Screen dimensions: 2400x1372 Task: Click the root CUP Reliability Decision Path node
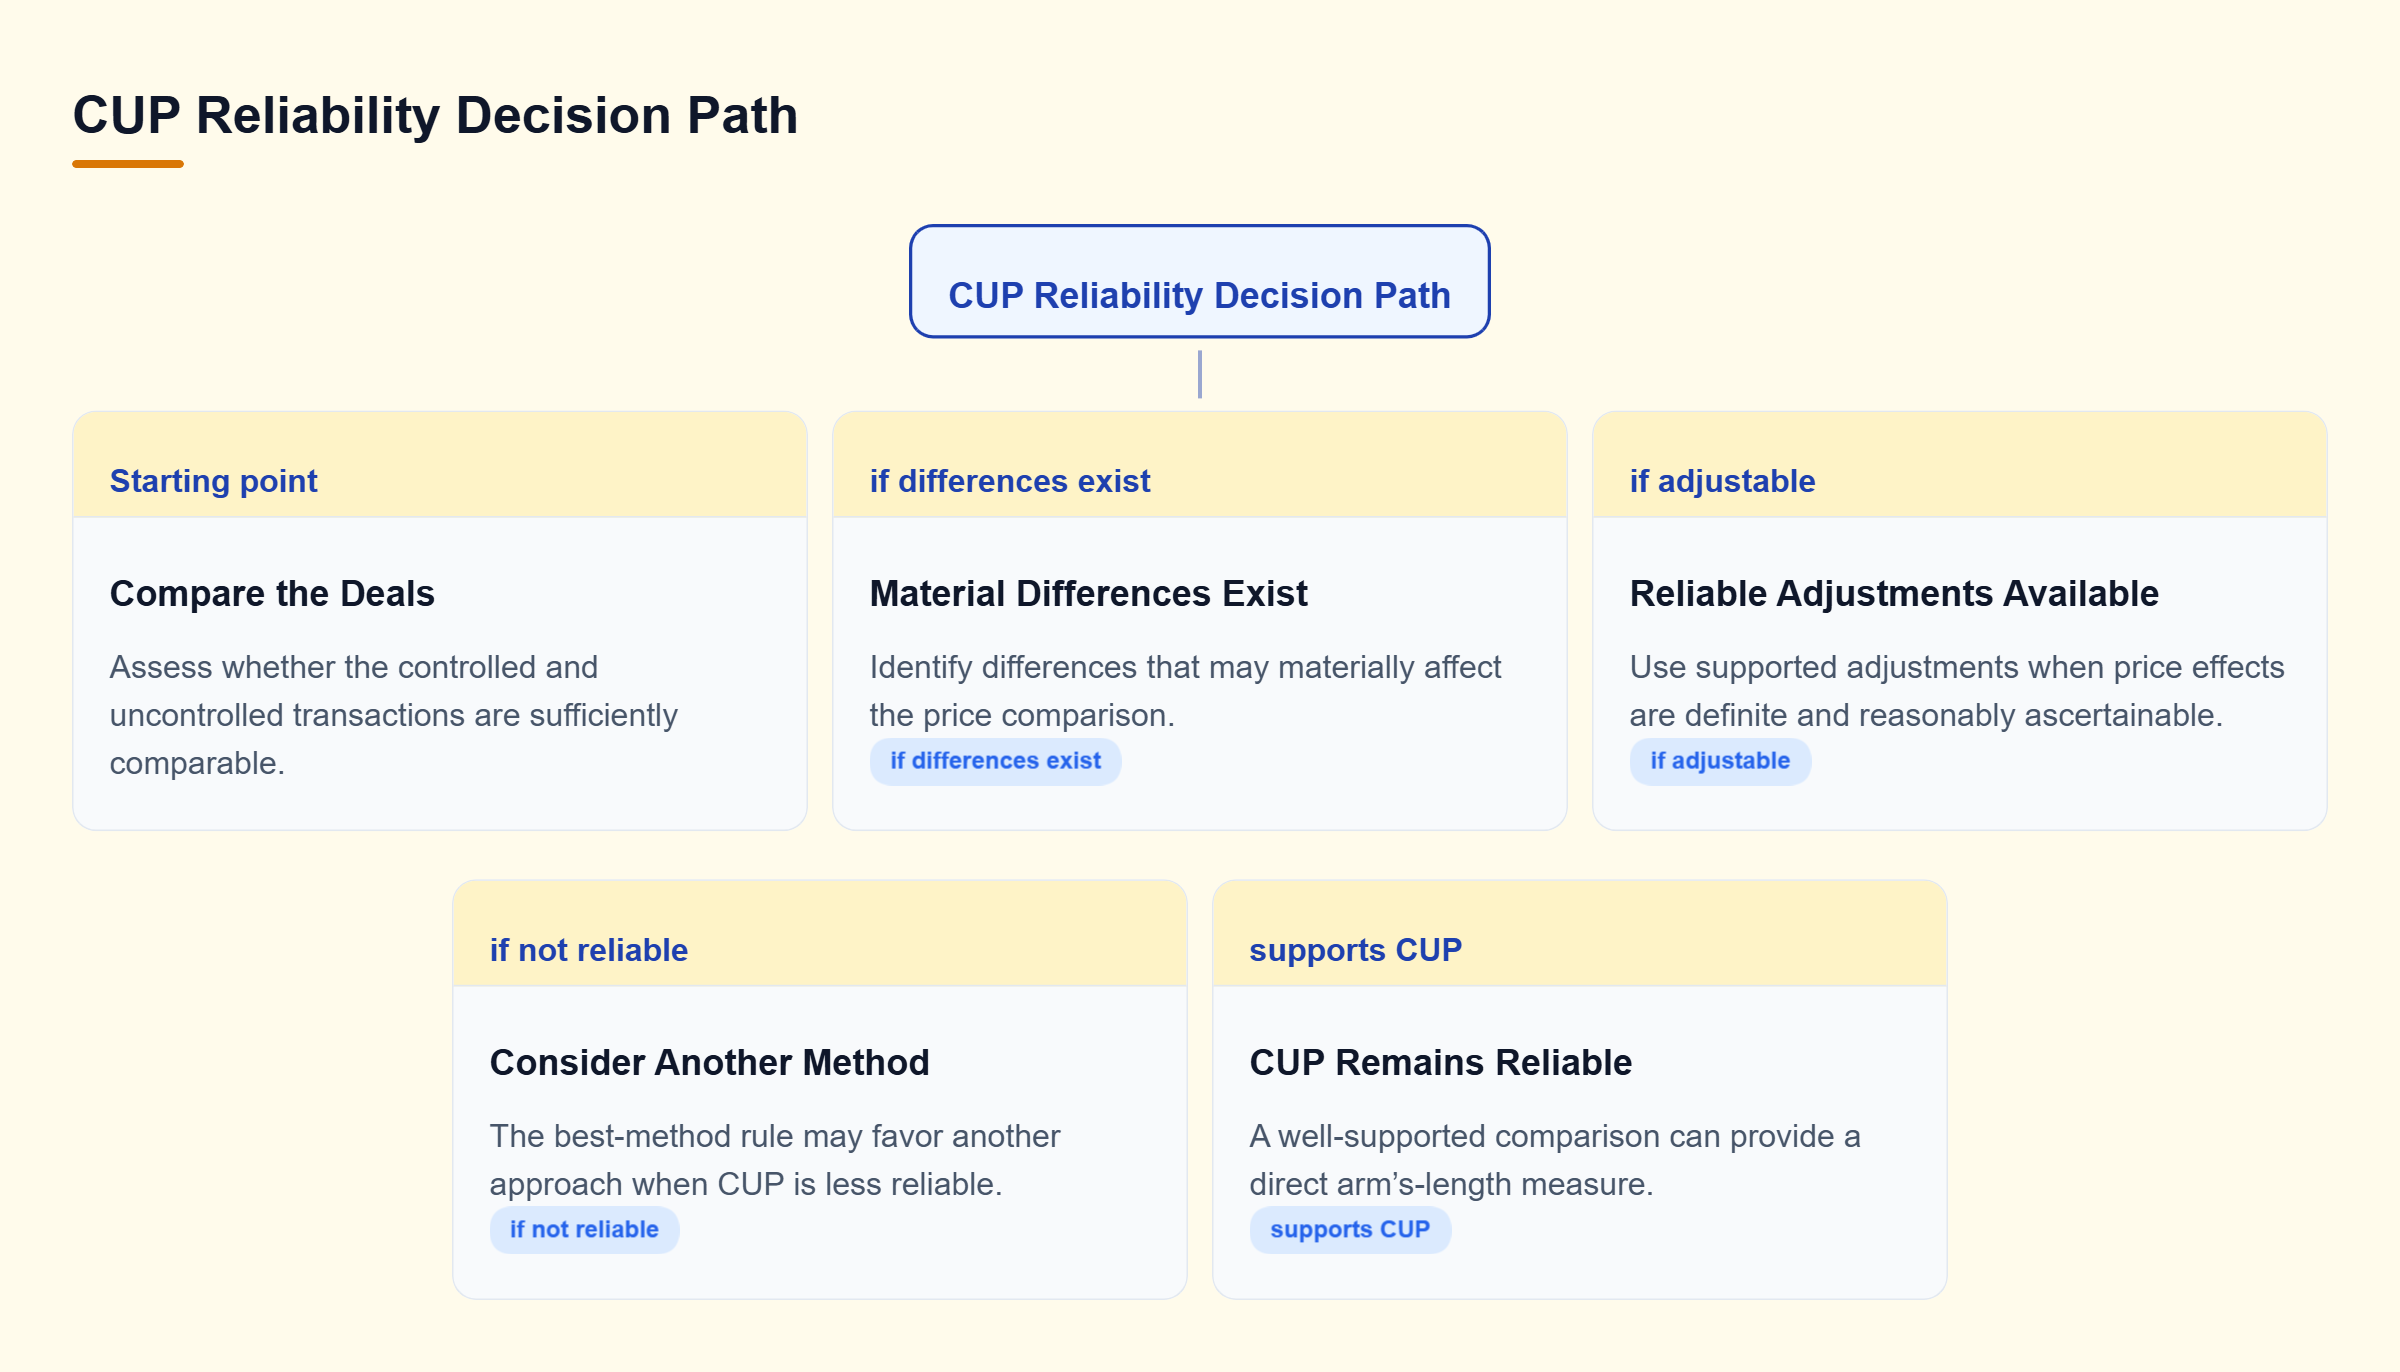click(1199, 281)
